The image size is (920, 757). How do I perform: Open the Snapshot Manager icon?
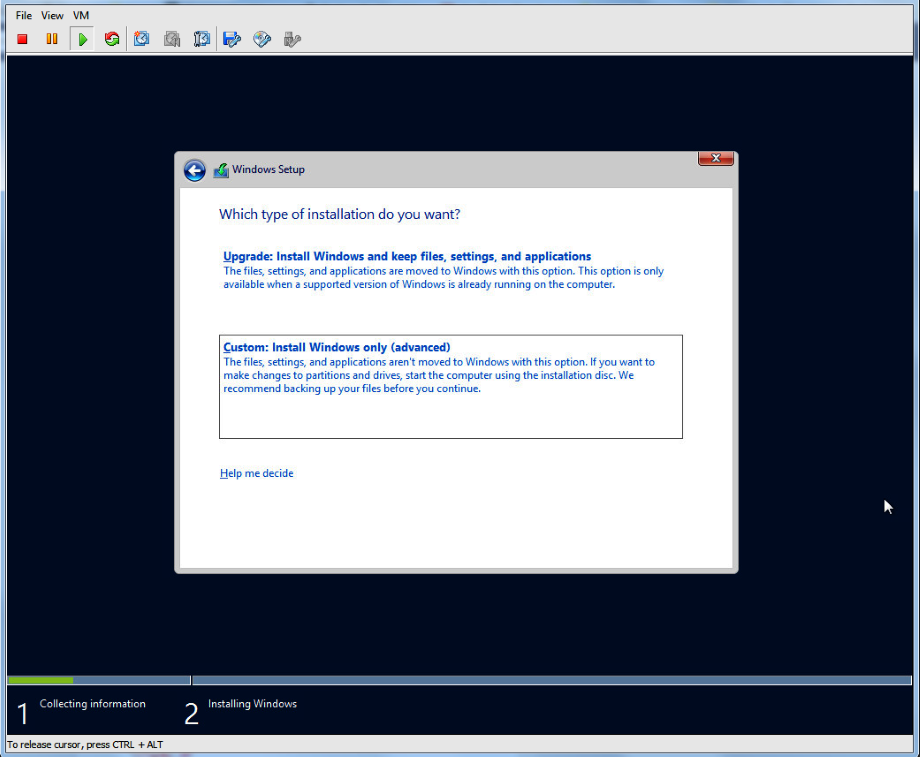click(202, 39)
